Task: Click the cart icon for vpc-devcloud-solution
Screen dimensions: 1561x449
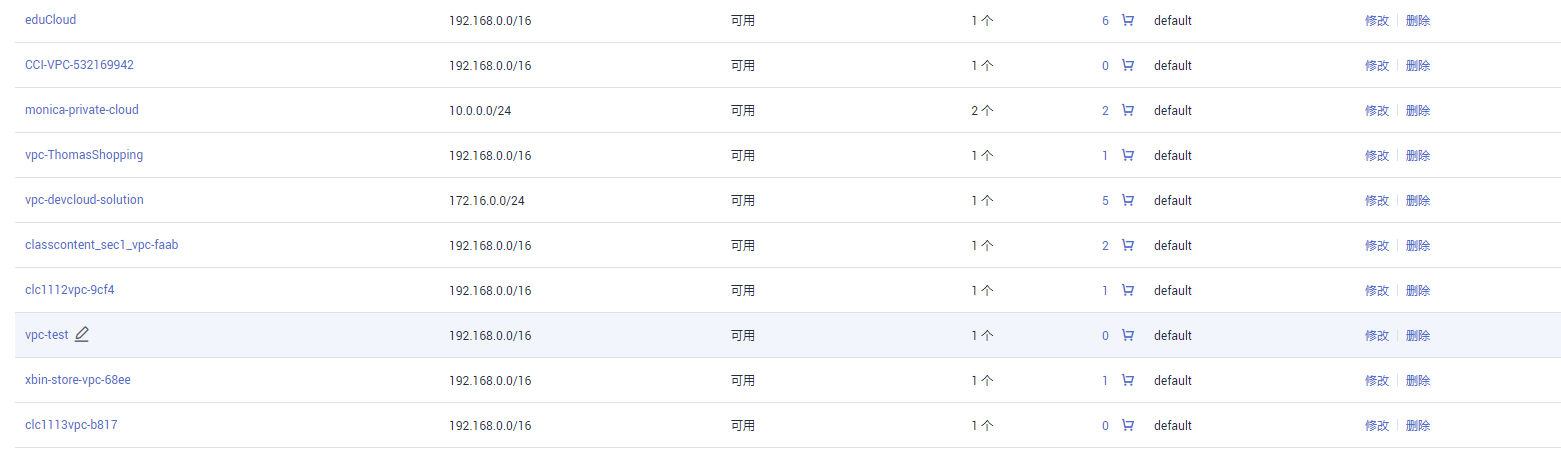Action: tap(1128, 200)
